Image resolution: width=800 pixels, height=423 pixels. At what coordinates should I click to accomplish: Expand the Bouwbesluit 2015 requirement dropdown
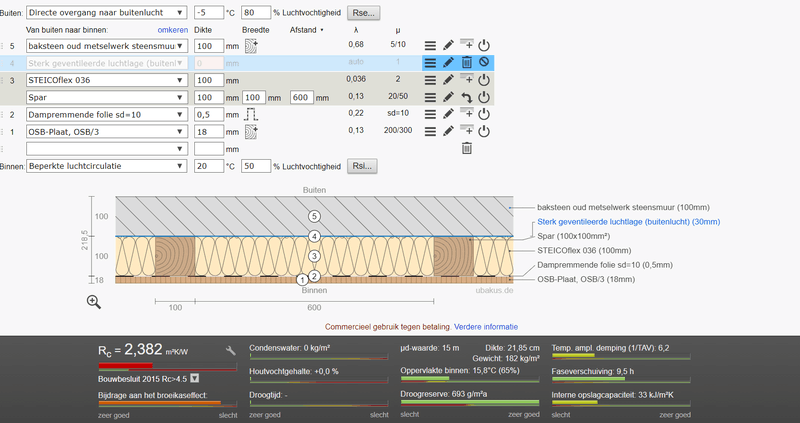[x=194, y=378]
